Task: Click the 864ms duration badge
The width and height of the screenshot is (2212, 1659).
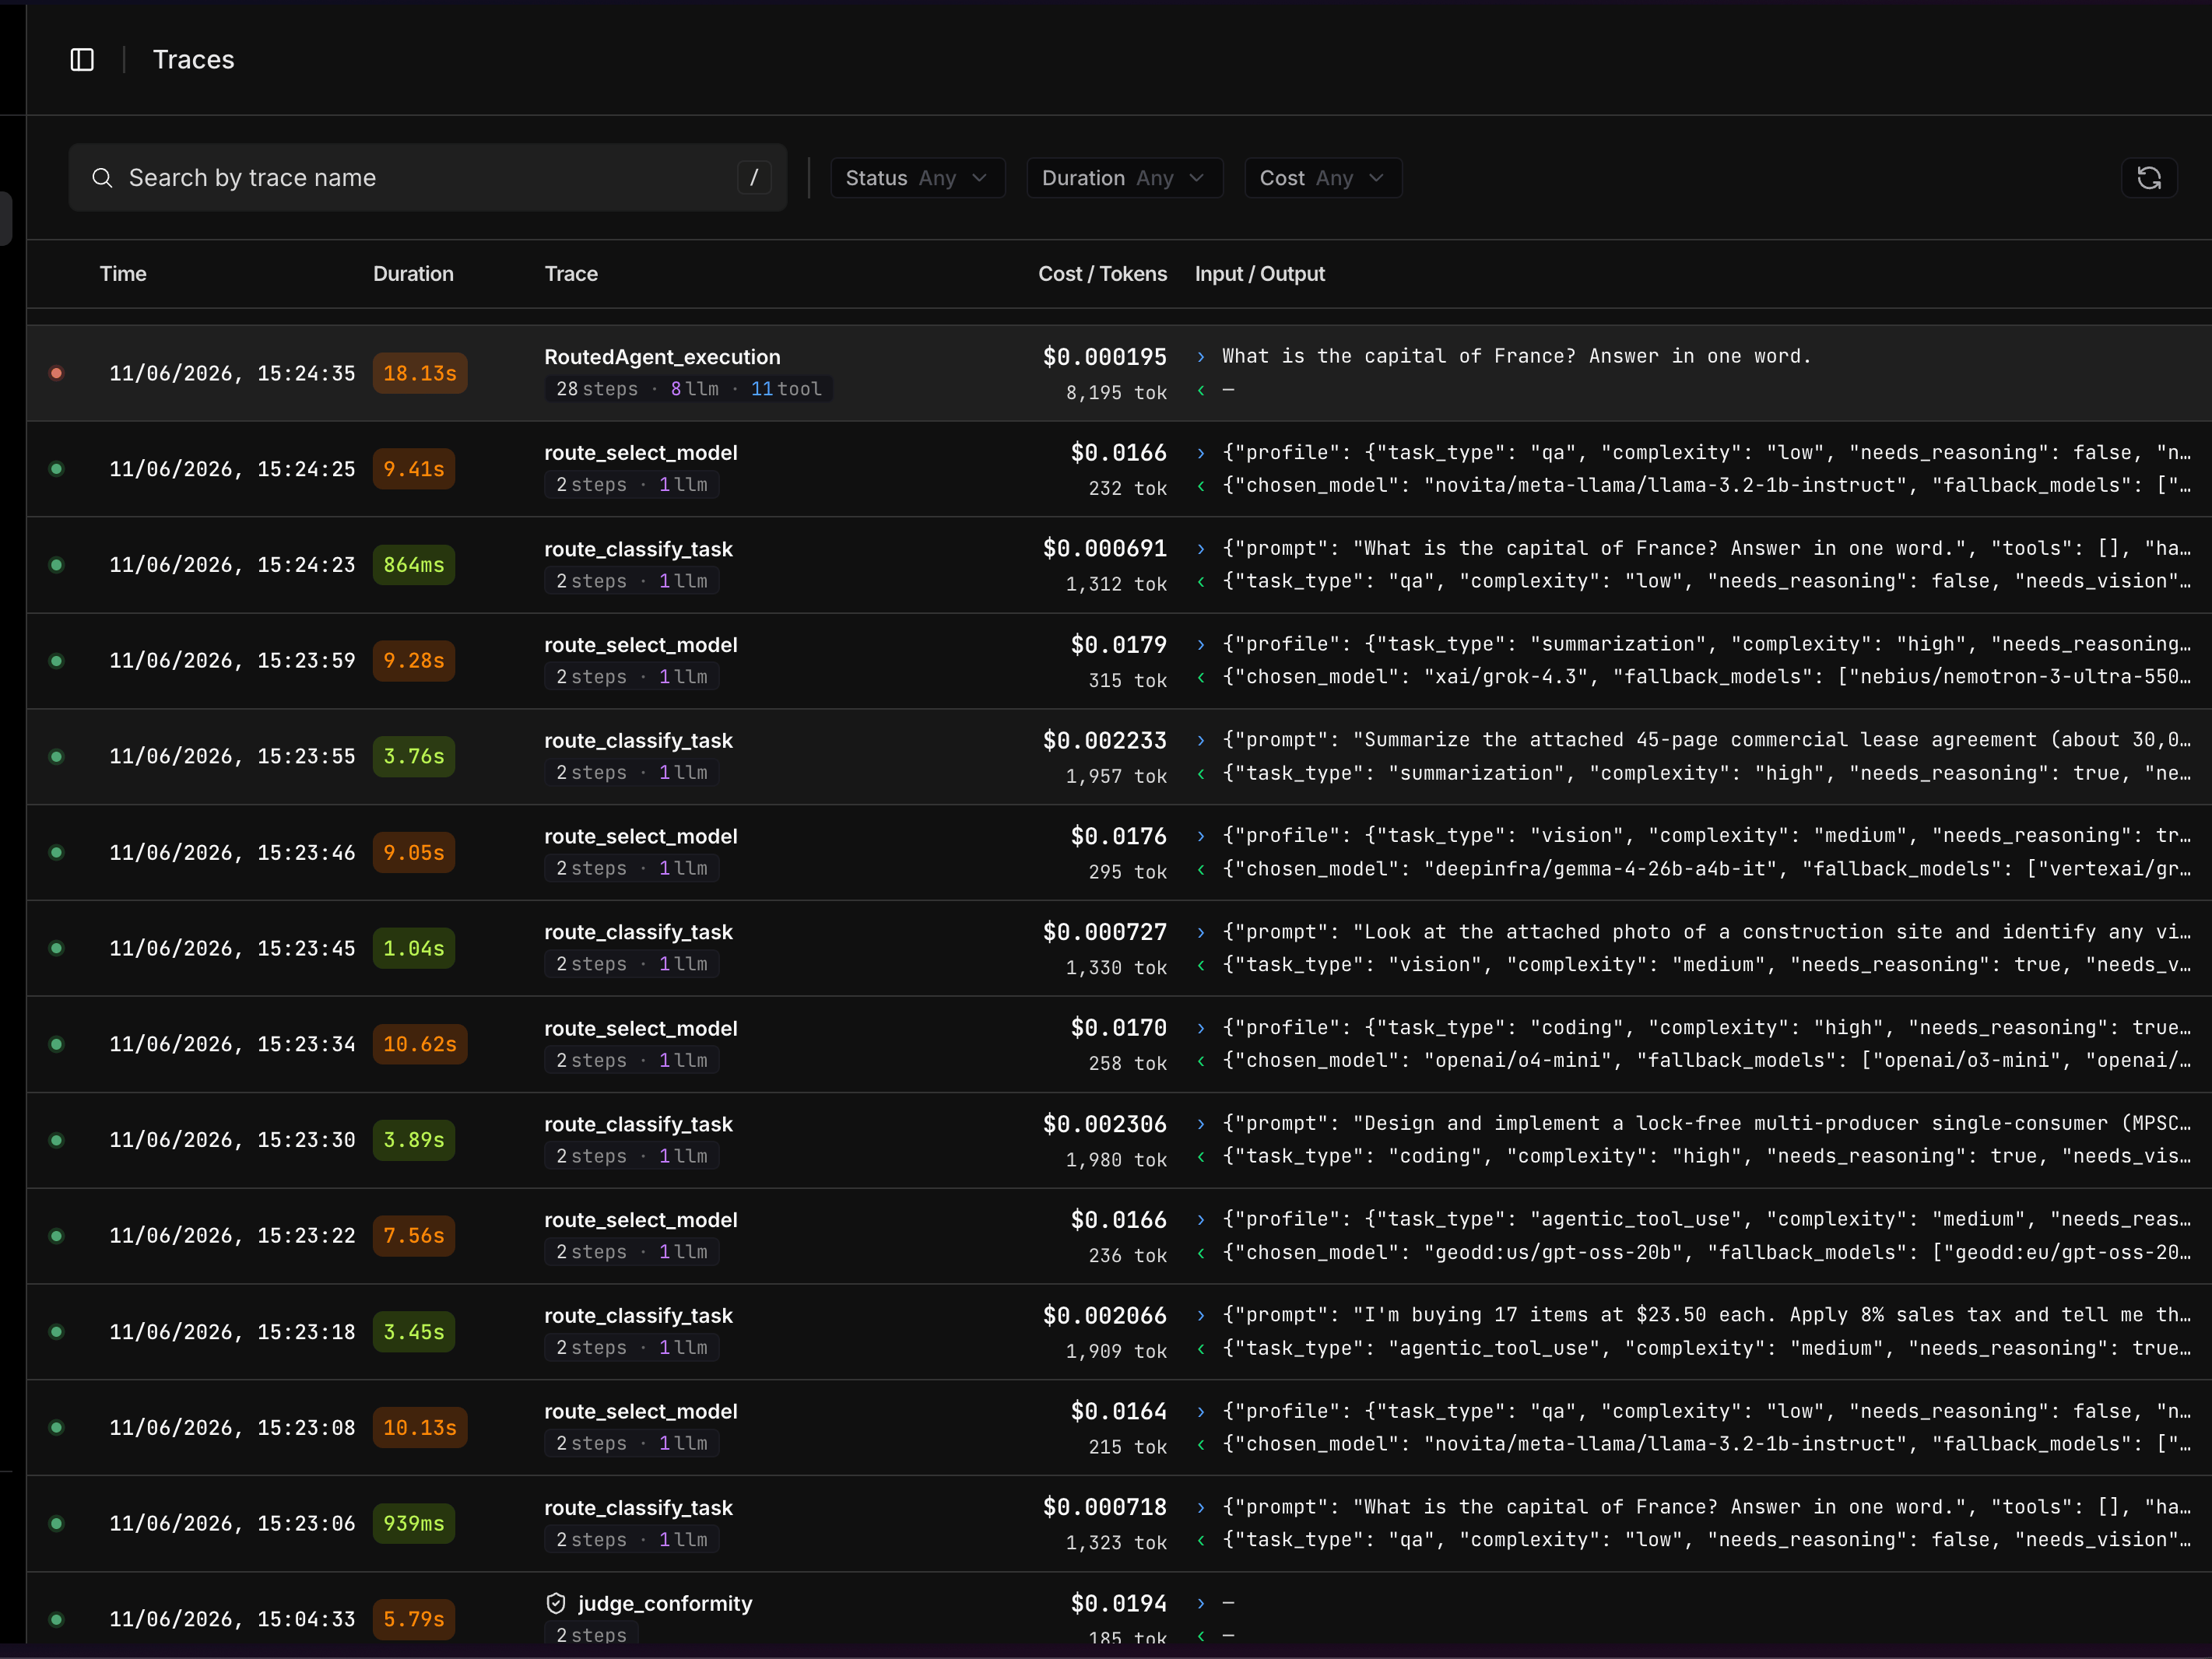Action: coord(414,565)
